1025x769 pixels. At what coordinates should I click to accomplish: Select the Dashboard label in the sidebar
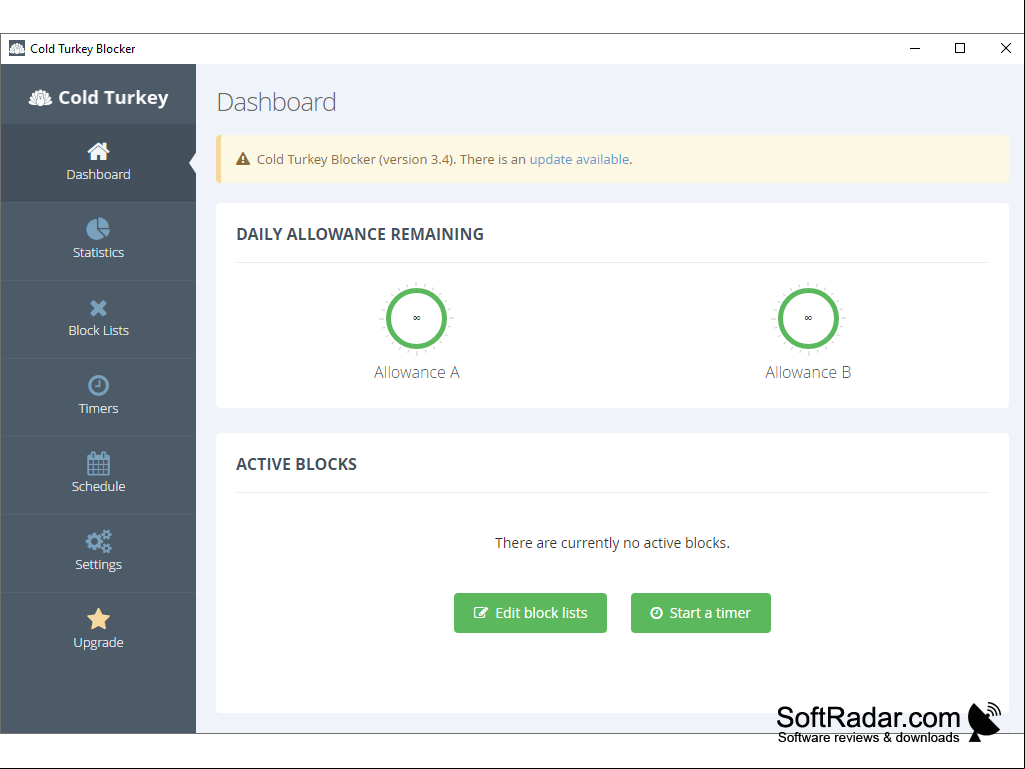pos(98,175)
